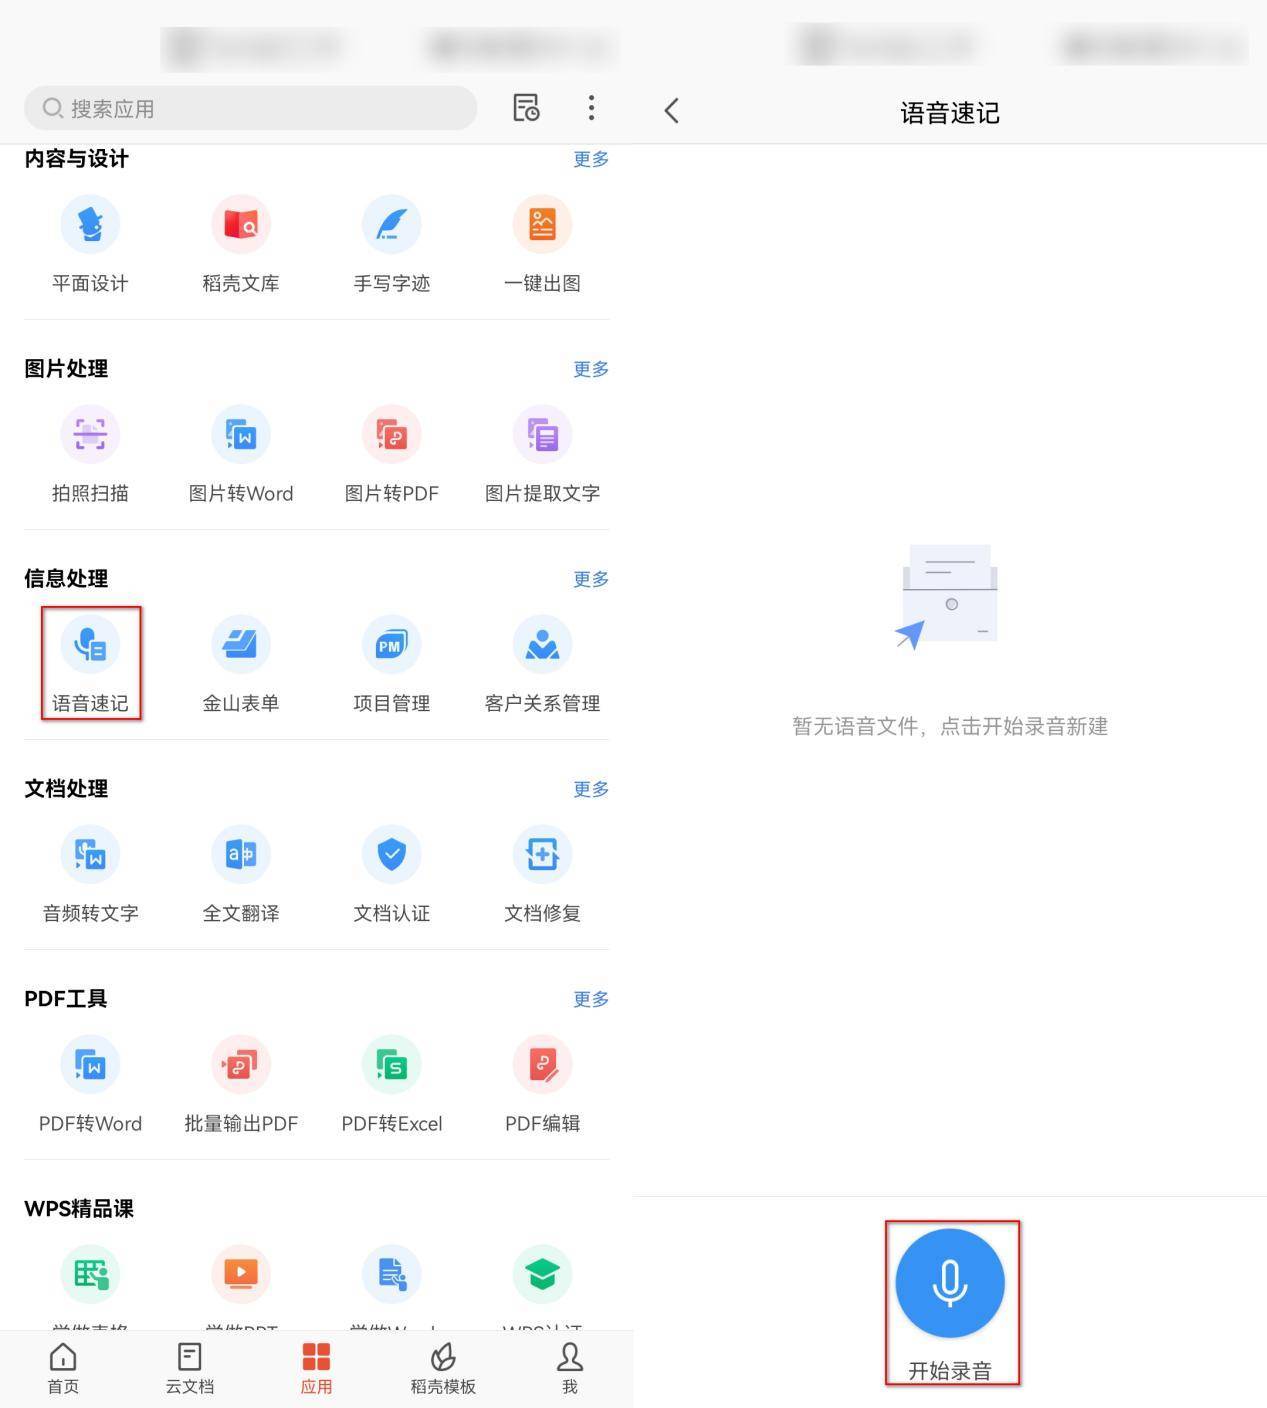1267x1408 pixels.
Task: Open the green graduation cap course icon
Action: pos(542,1274)
